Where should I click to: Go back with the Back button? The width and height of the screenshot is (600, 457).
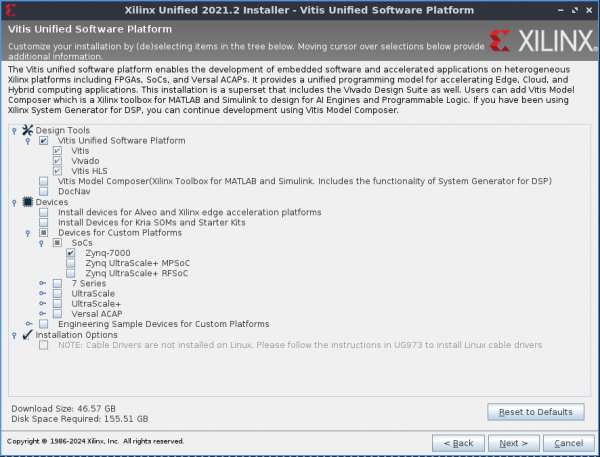[459, 442]
